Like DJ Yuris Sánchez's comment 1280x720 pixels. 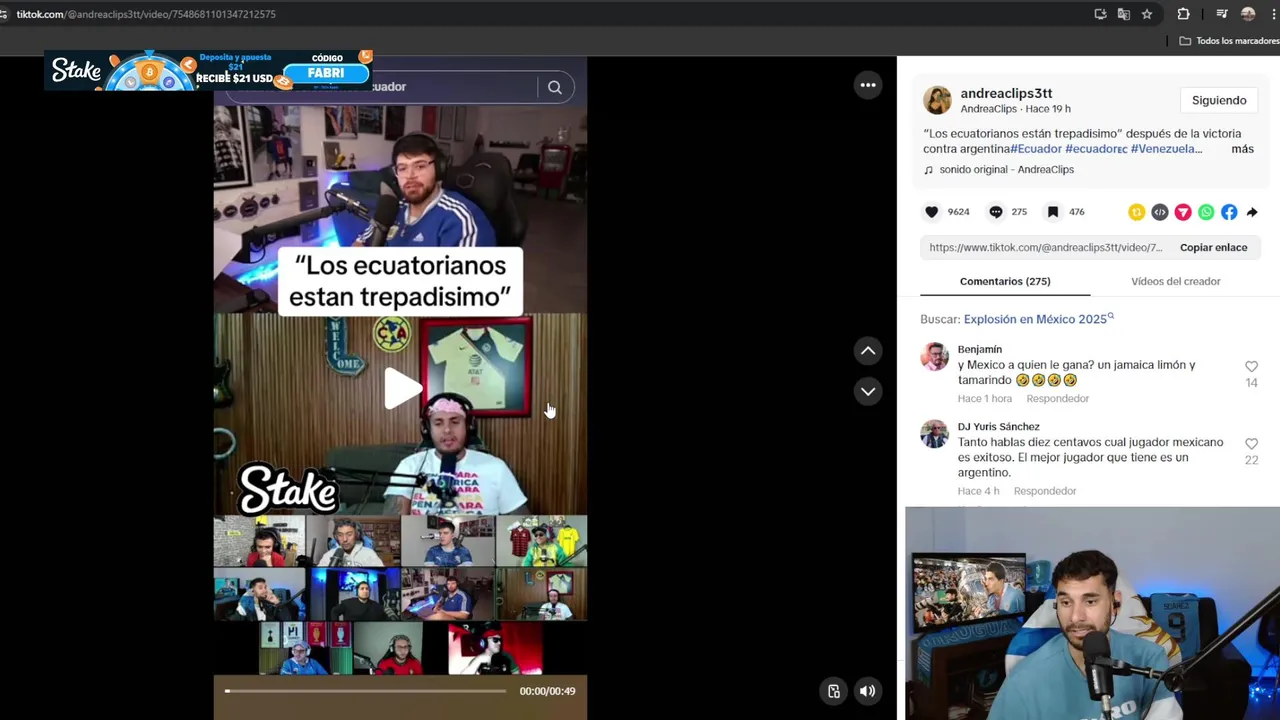click(1251, 444)
